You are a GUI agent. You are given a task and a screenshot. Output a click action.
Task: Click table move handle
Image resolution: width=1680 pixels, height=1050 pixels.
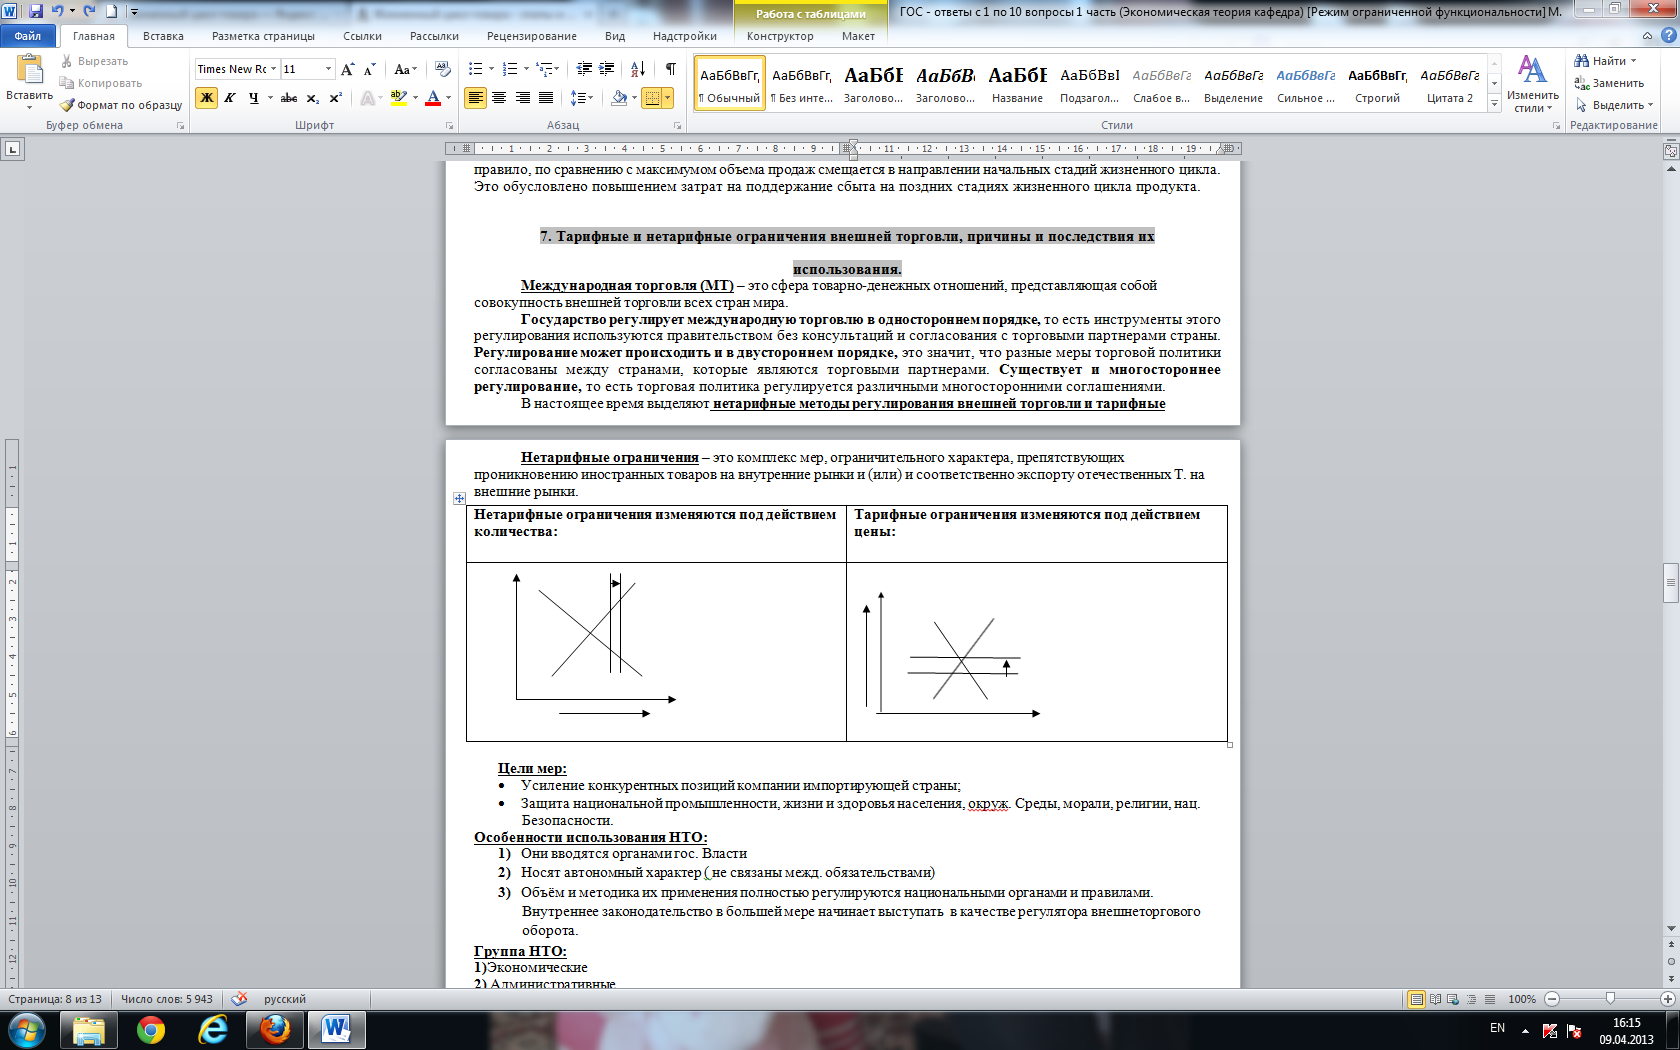459,498
